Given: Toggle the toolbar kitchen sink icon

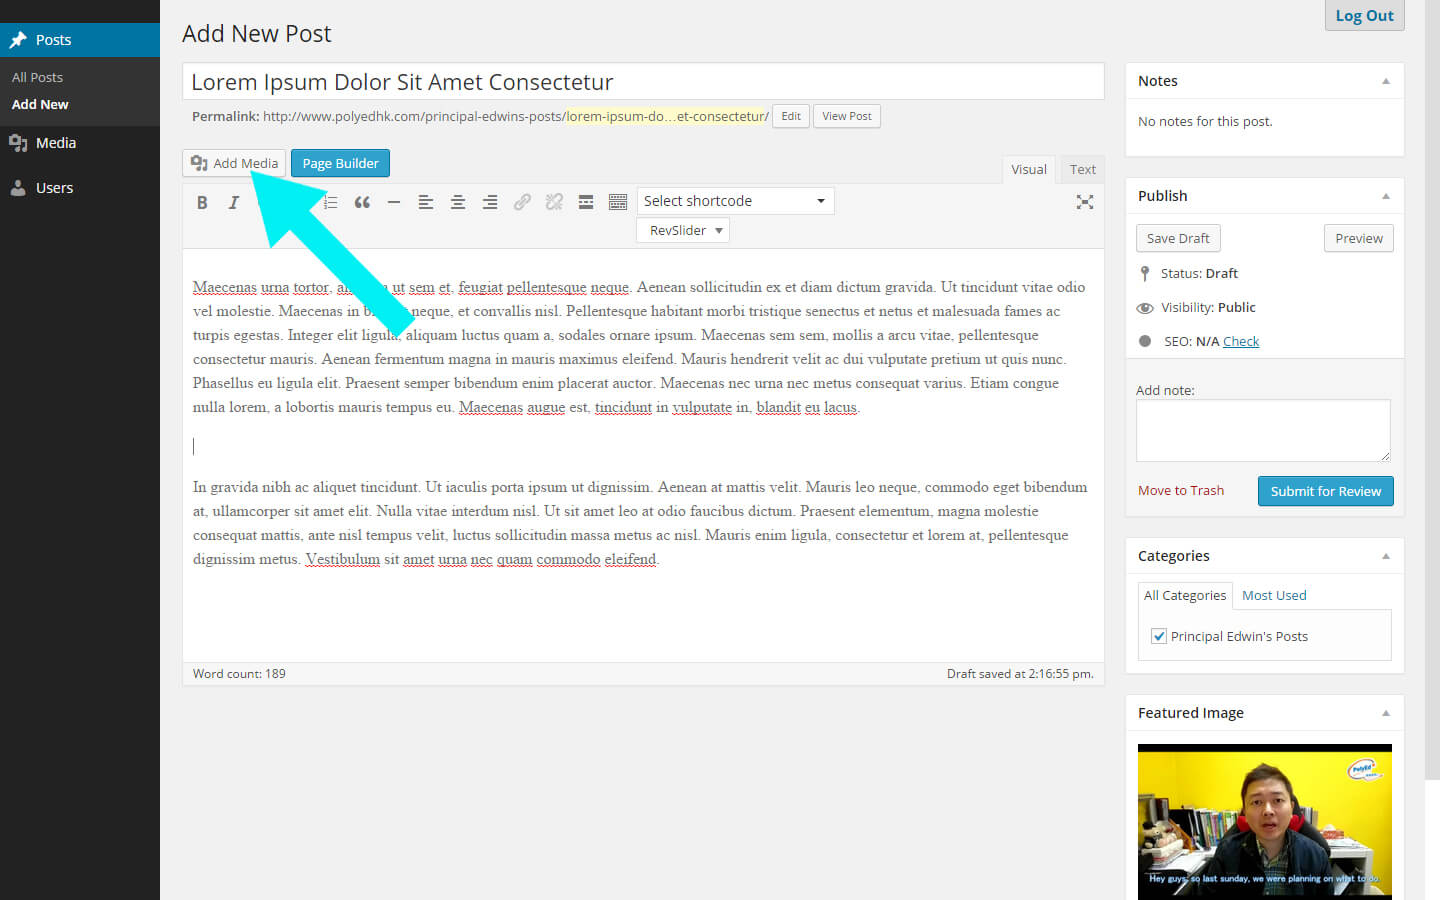Looking at the screenshot, I should coord(618,202).
